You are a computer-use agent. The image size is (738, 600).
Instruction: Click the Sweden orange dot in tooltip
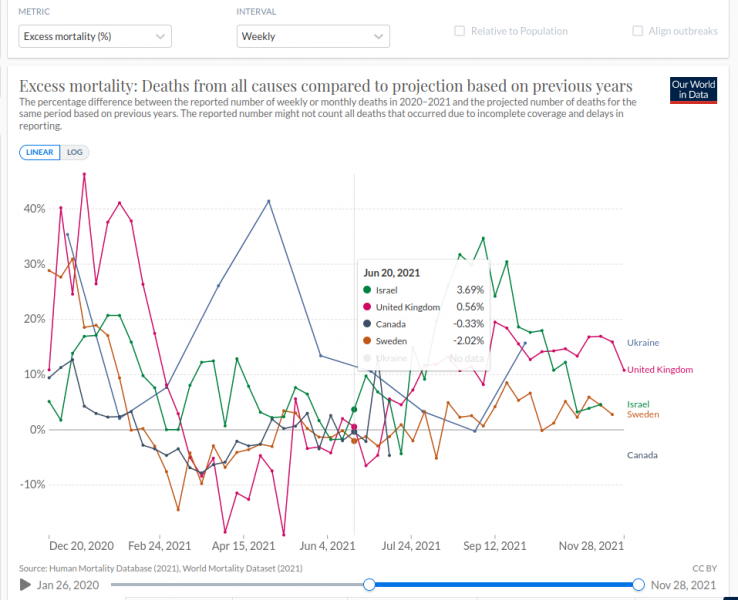tap(367, 340)
